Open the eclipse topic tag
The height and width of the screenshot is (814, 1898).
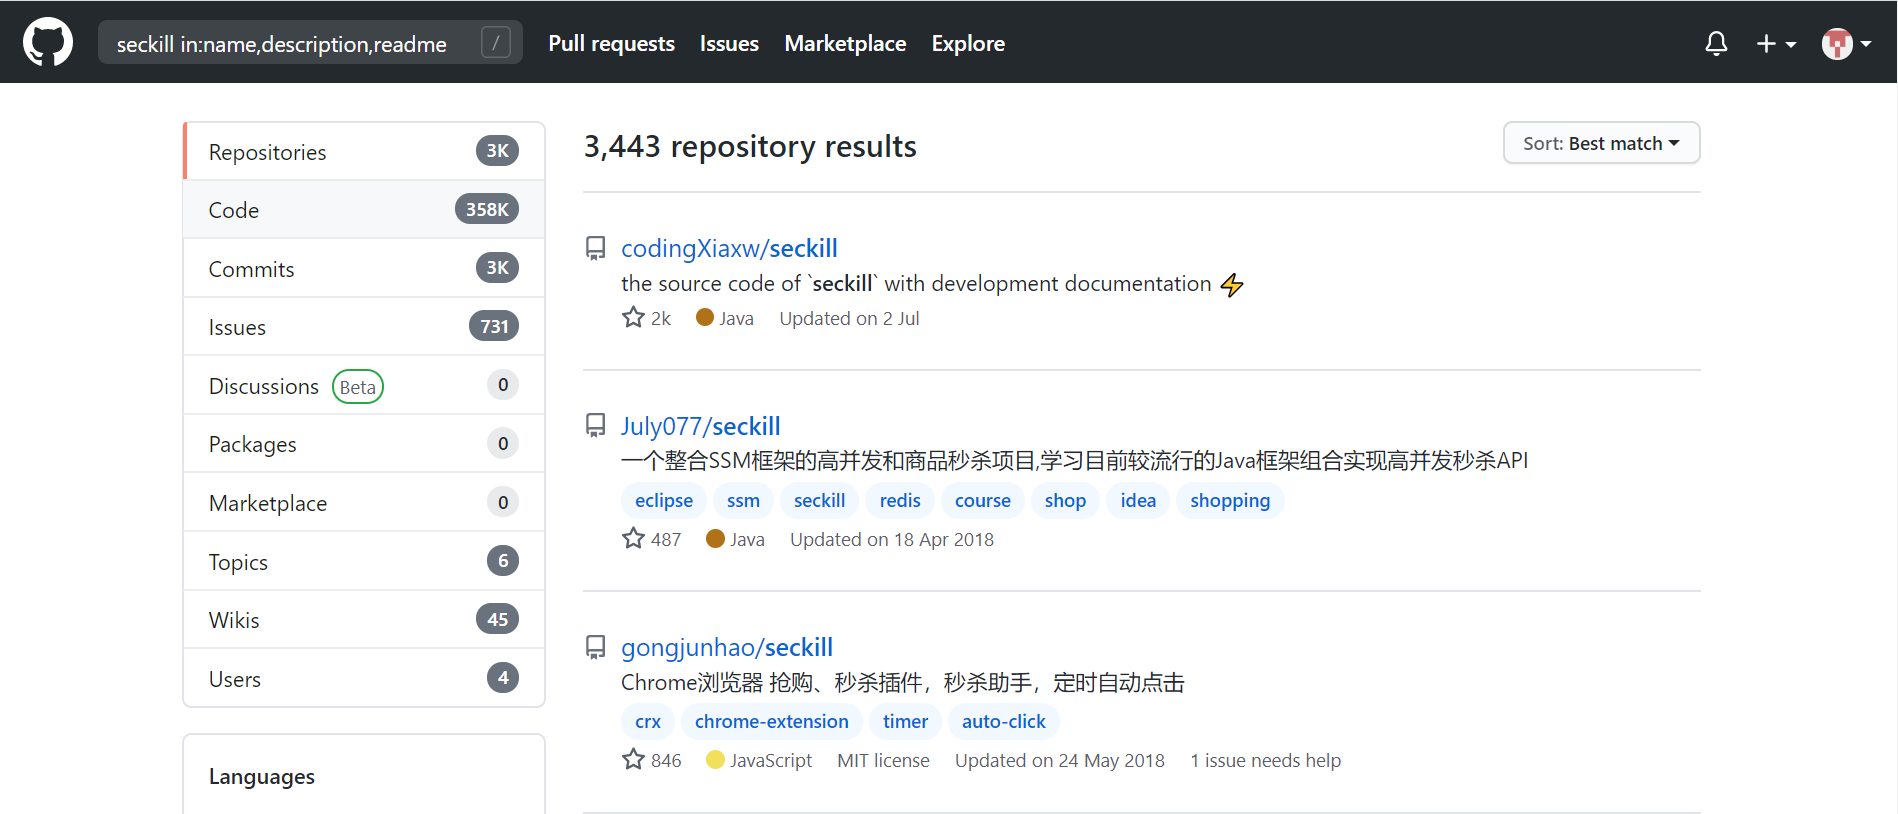click(x=664, y=500)
